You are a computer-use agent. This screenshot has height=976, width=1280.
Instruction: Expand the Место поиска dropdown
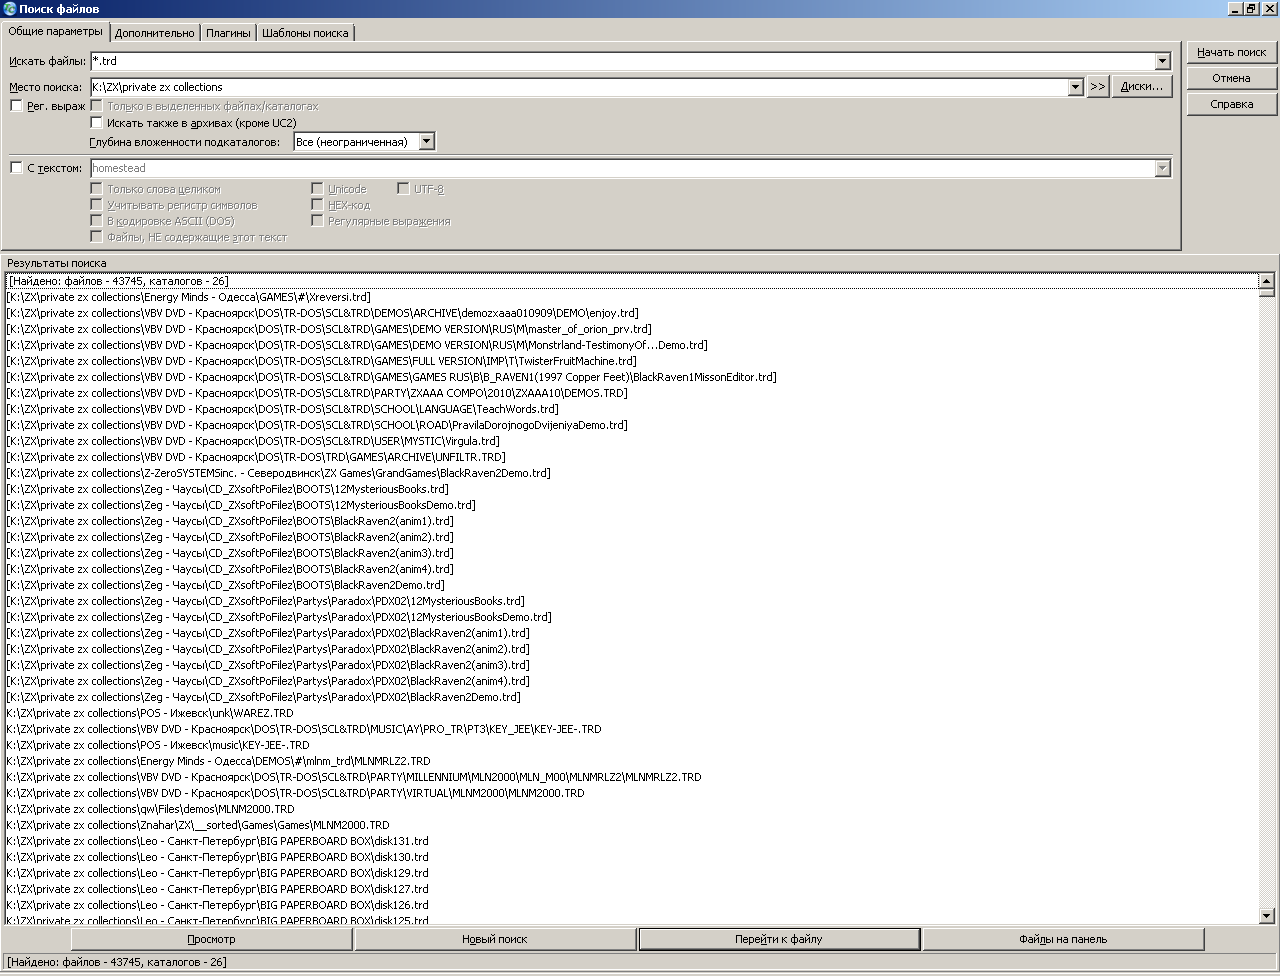coord(1075,87)
